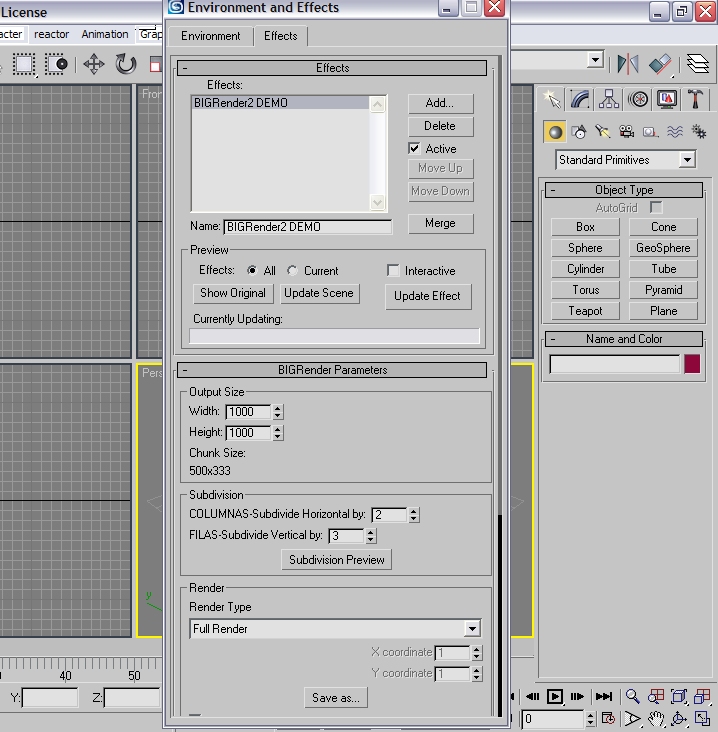Open the Motion command panel tab
The height and width of the screenshot is (732, 718).
pyautogui.click(x=638, y=99)
